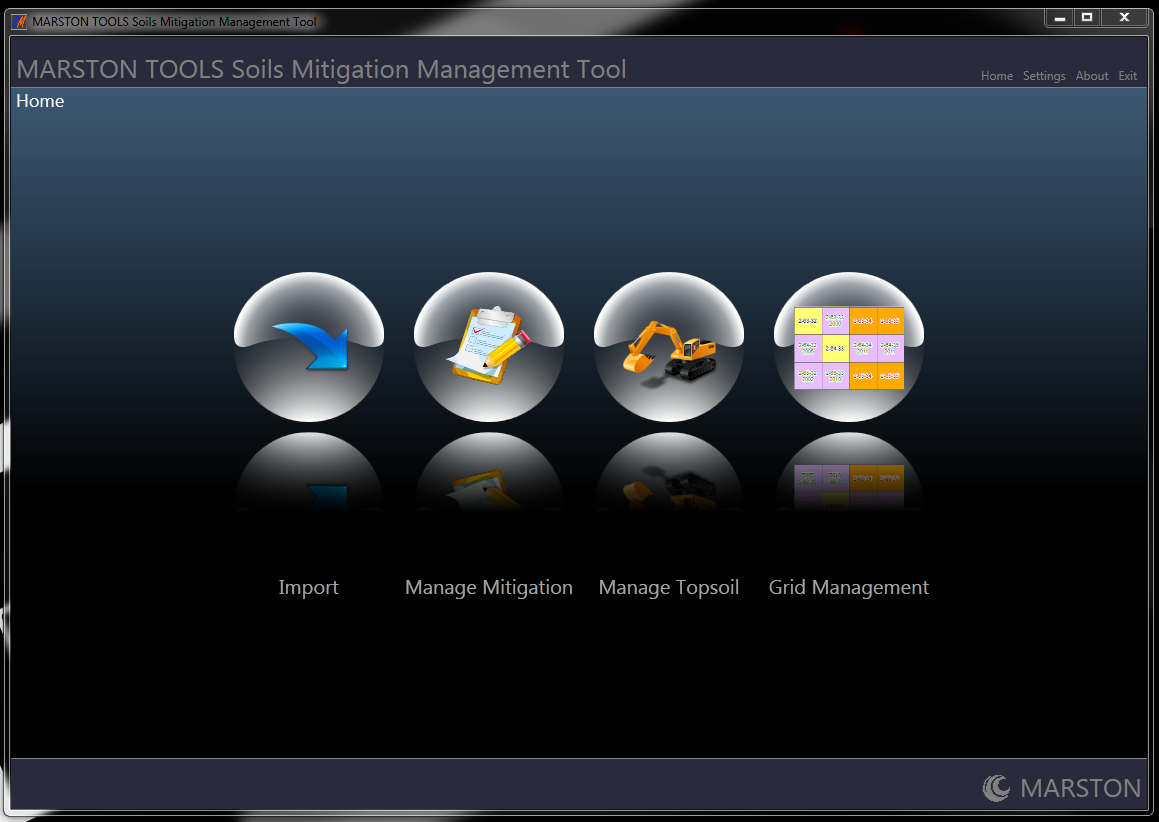1159x822 pixels.
Task: Open the Manage Topsoil excavator icon
Action: pyautogui.click(x=669, y=347)
